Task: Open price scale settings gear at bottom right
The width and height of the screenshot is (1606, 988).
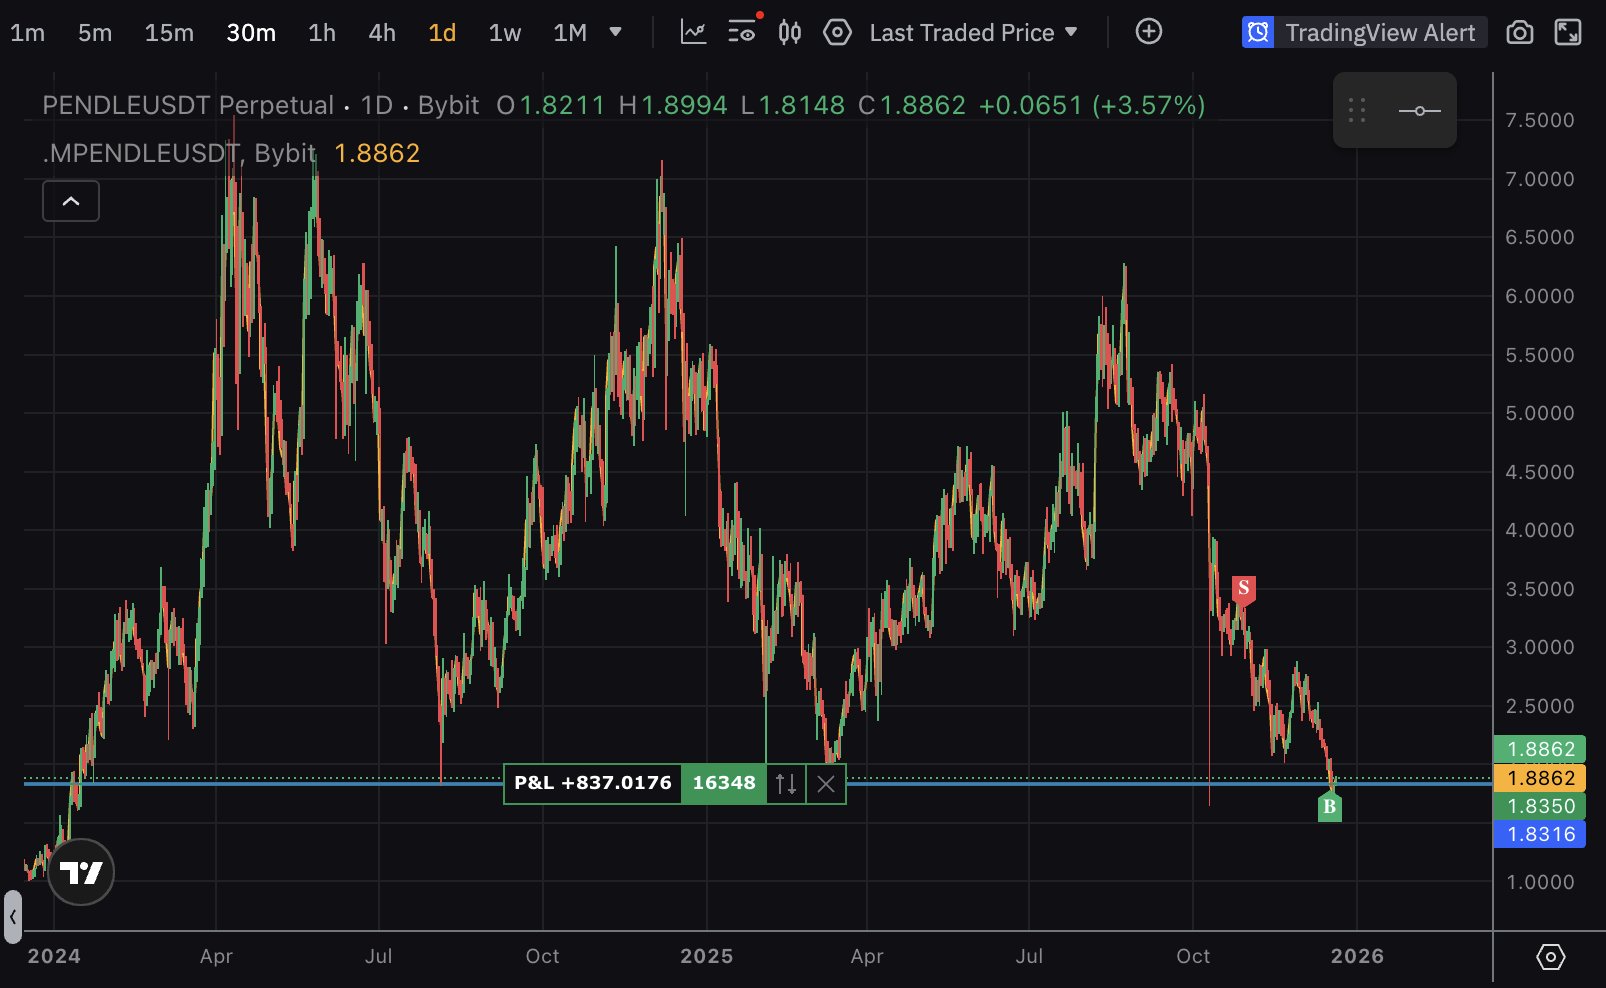Action: [x=1550, y=957]
